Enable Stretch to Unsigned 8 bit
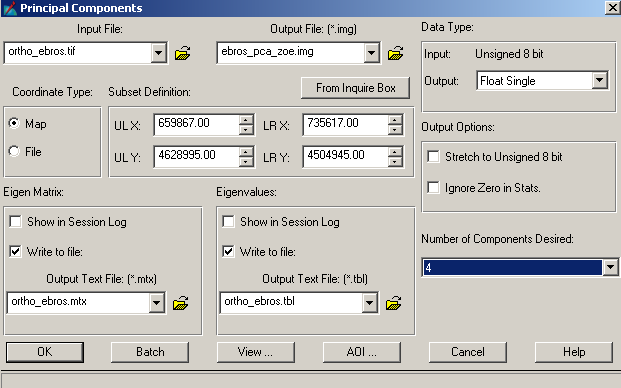The image size is (621, 388). tap(433, 156)
